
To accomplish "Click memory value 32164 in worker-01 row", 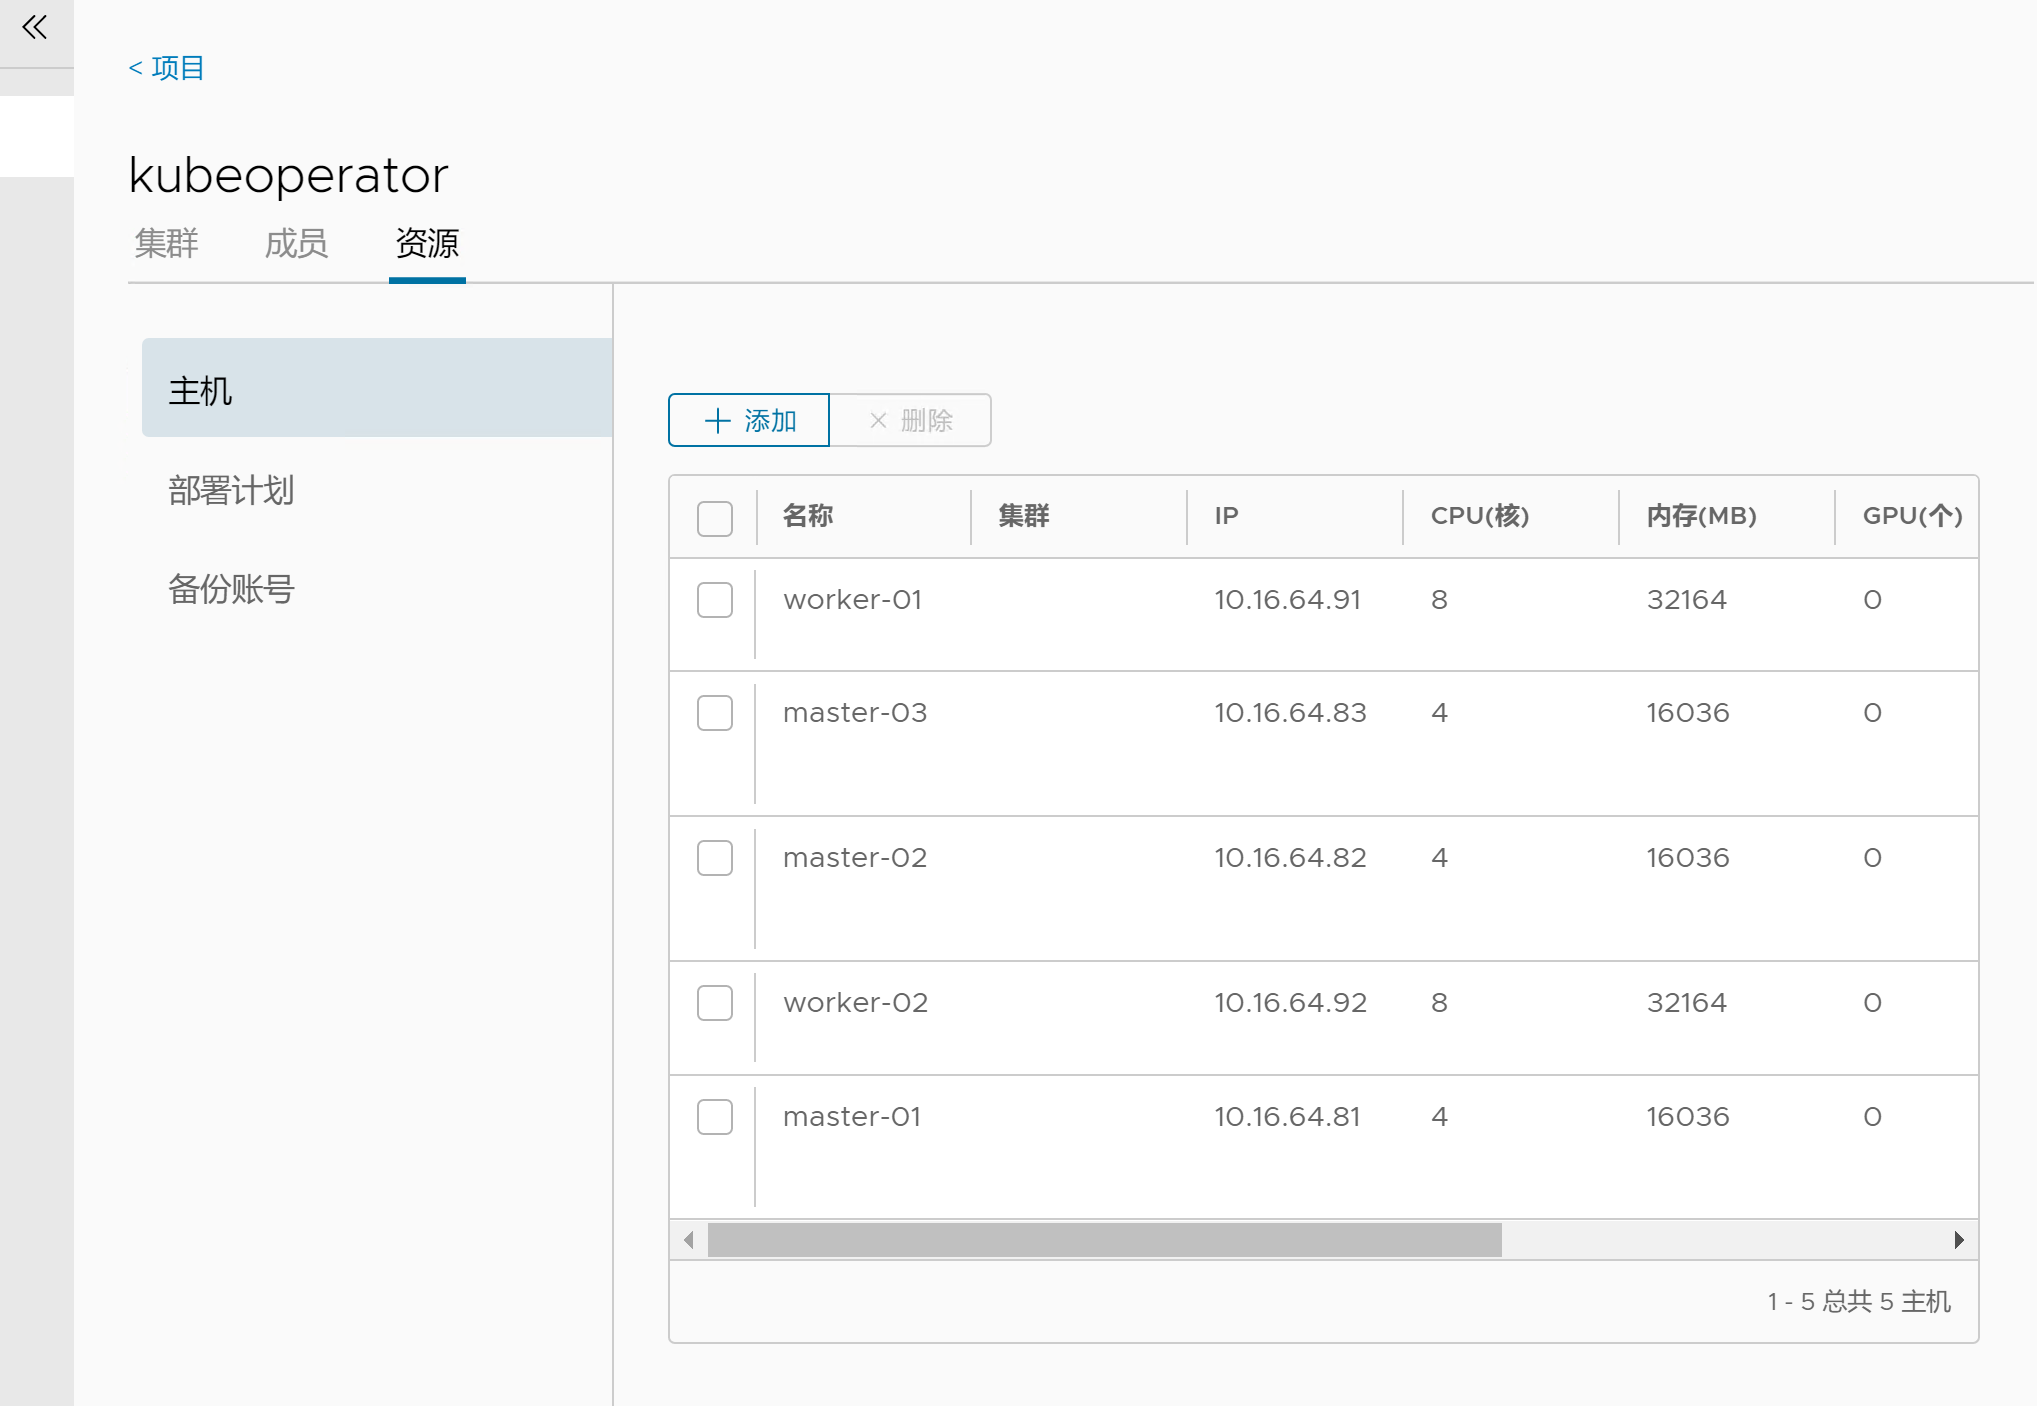I will [x=1687, y=600].
